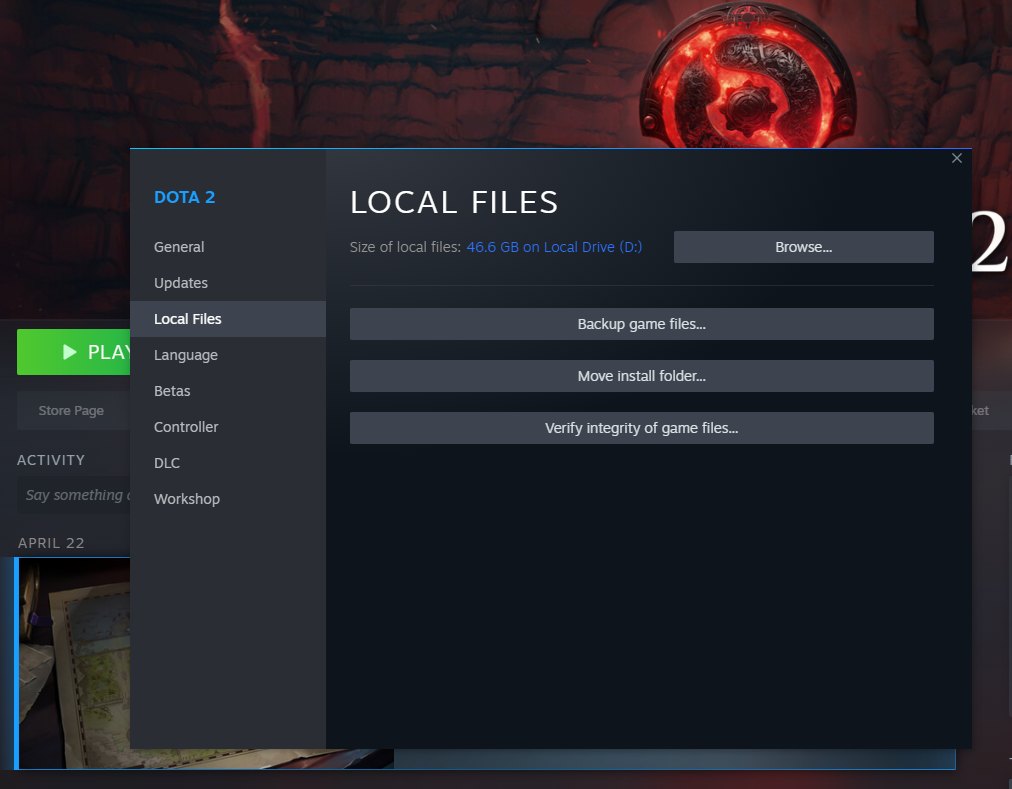Click Move install folder button
Viewport: 1012px width, 789px height.
[642, 376]
